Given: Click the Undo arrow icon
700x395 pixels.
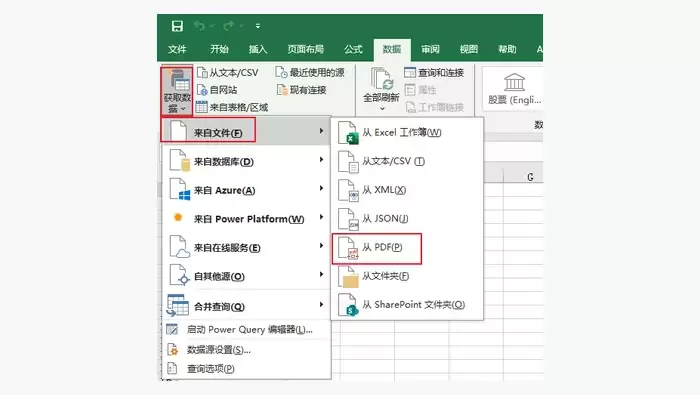Looking at the screenshot, I should [x=200, y=26].
